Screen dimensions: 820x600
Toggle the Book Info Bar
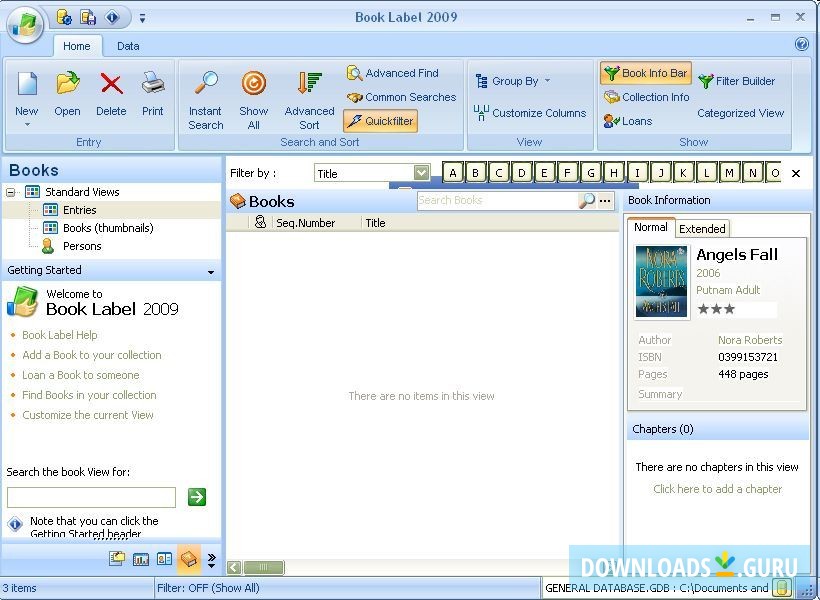coord(646,73)
